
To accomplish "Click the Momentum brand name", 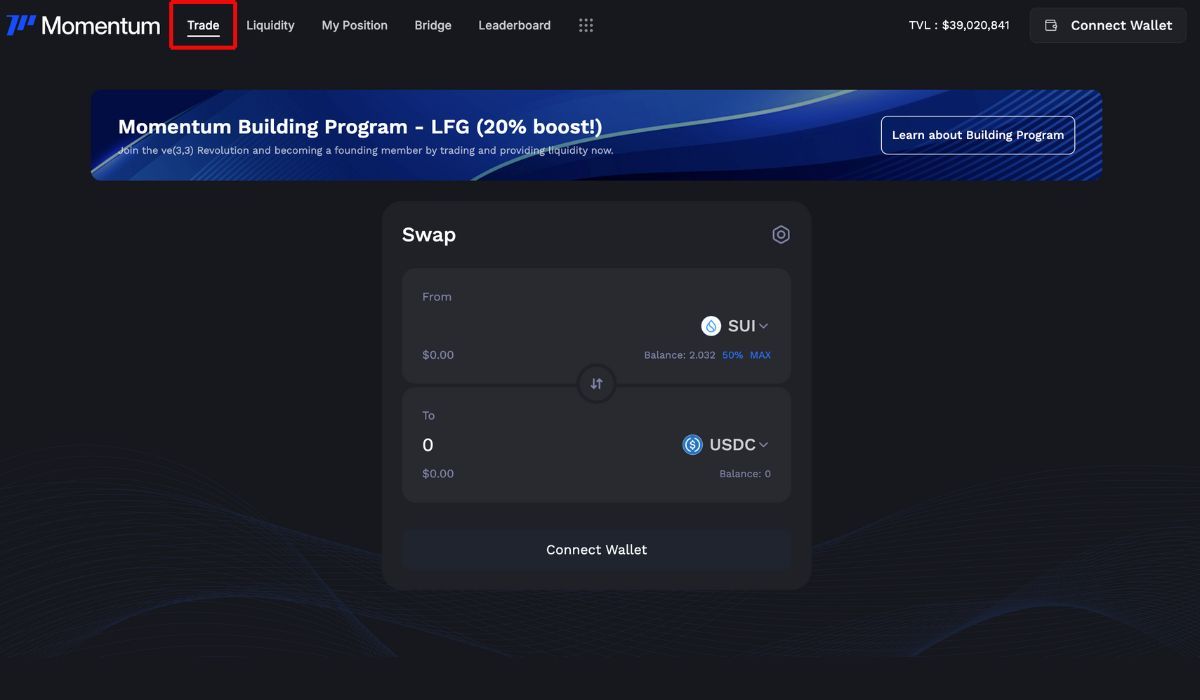I will 100,25.
